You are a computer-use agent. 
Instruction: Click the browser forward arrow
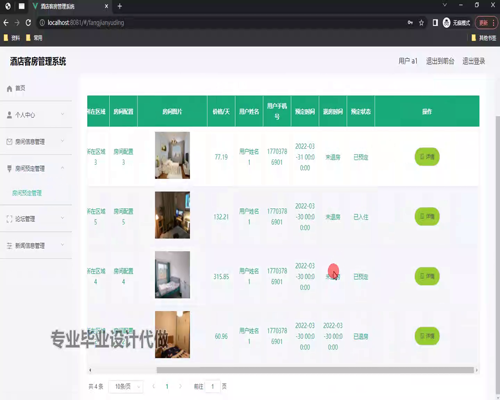point(17,23)
